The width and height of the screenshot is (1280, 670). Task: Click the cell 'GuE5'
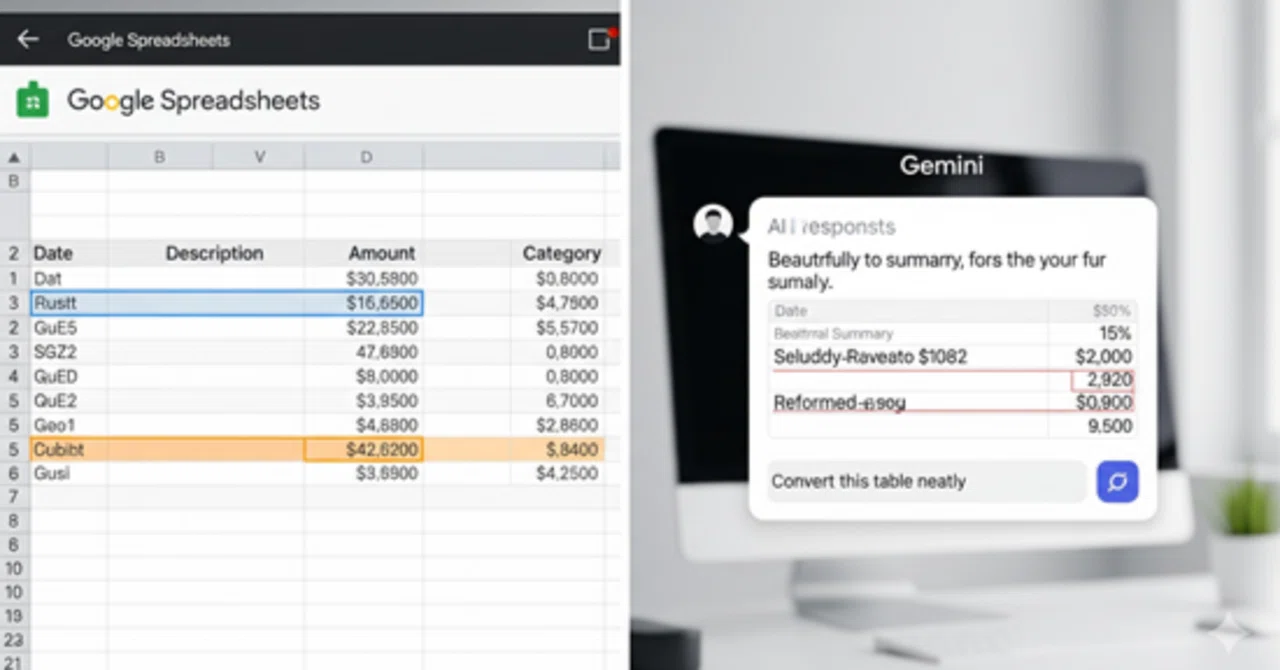coord(69,327)
